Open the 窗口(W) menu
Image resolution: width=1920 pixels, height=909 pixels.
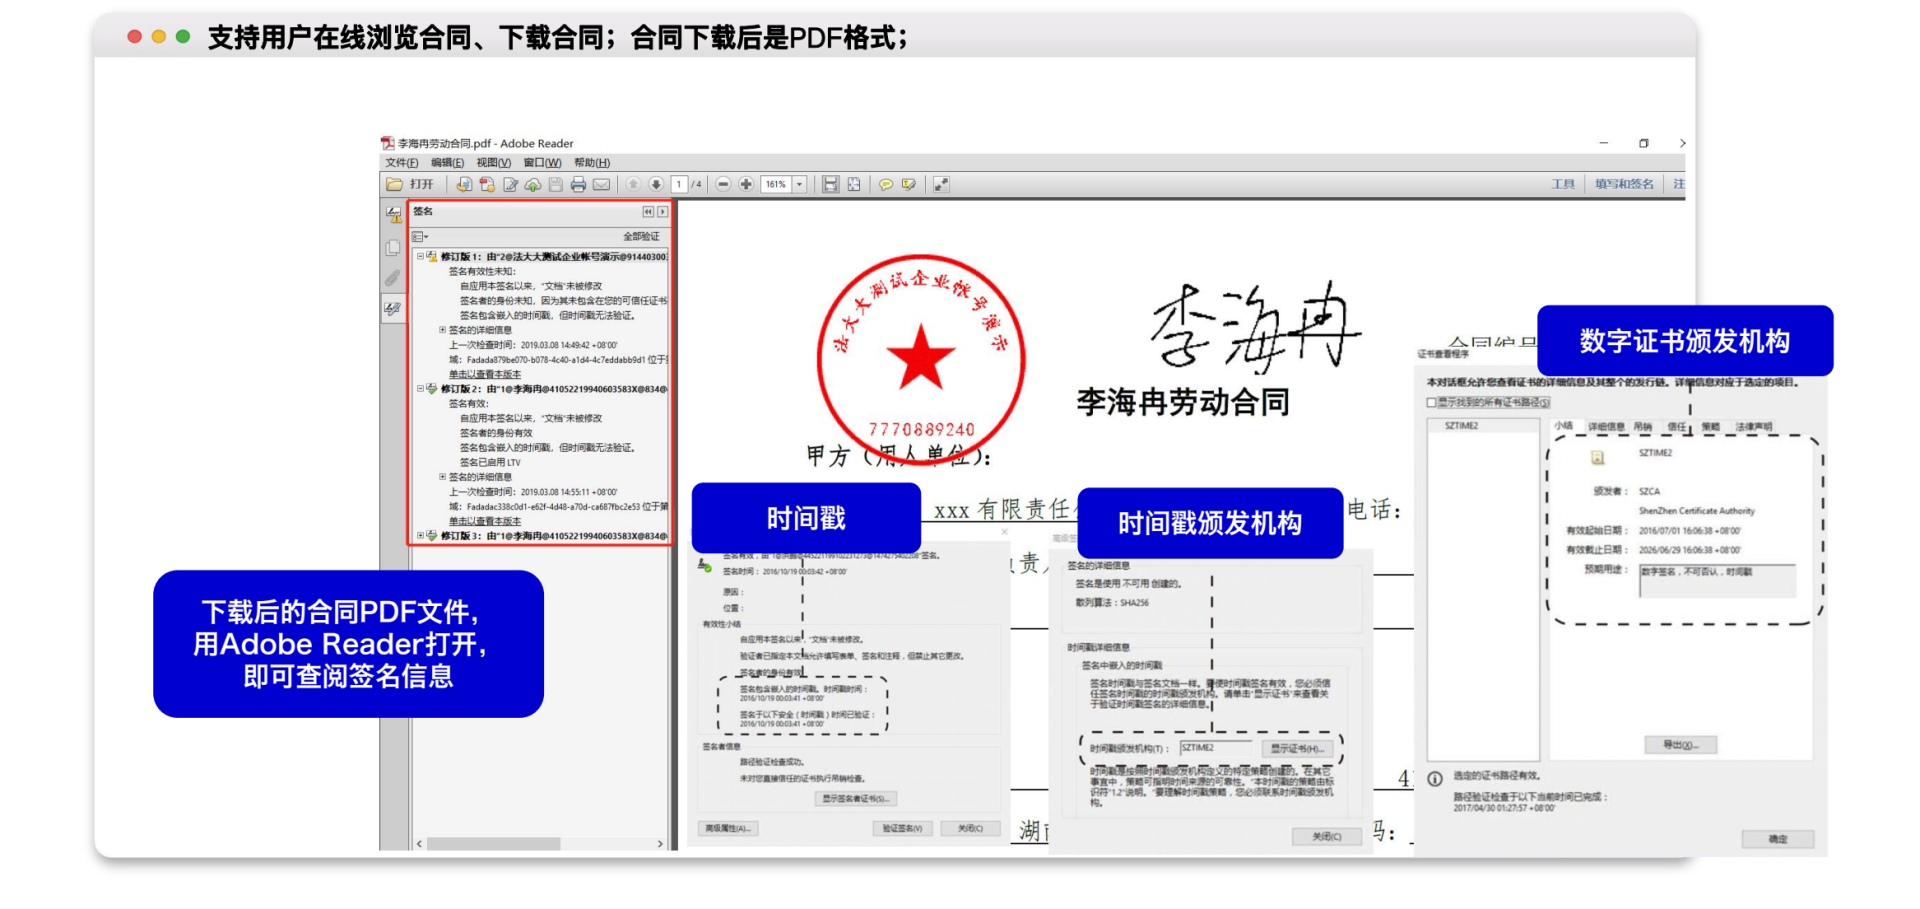click(542, 163)
